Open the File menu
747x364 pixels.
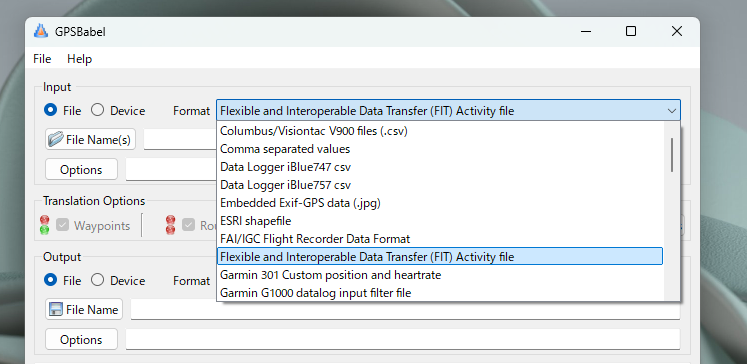(42, 59)
